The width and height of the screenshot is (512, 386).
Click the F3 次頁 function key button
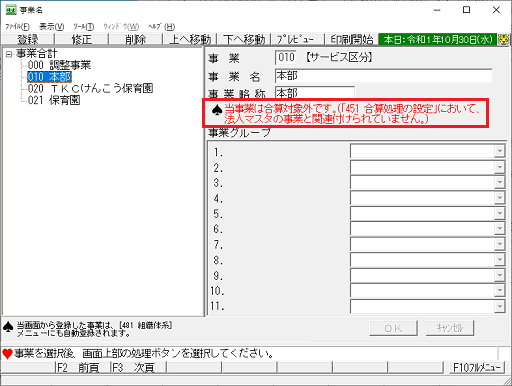pyautogui.click(x=138, y=367)
